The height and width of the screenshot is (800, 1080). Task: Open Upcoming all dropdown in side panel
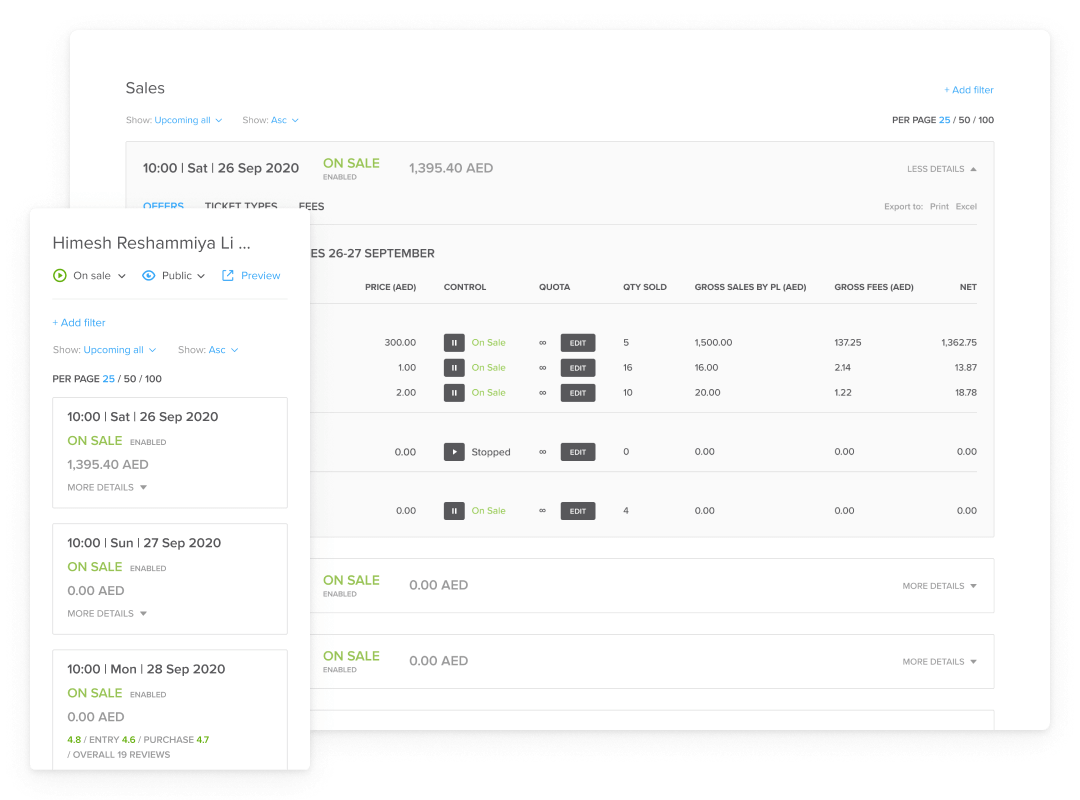pos(120,350)
